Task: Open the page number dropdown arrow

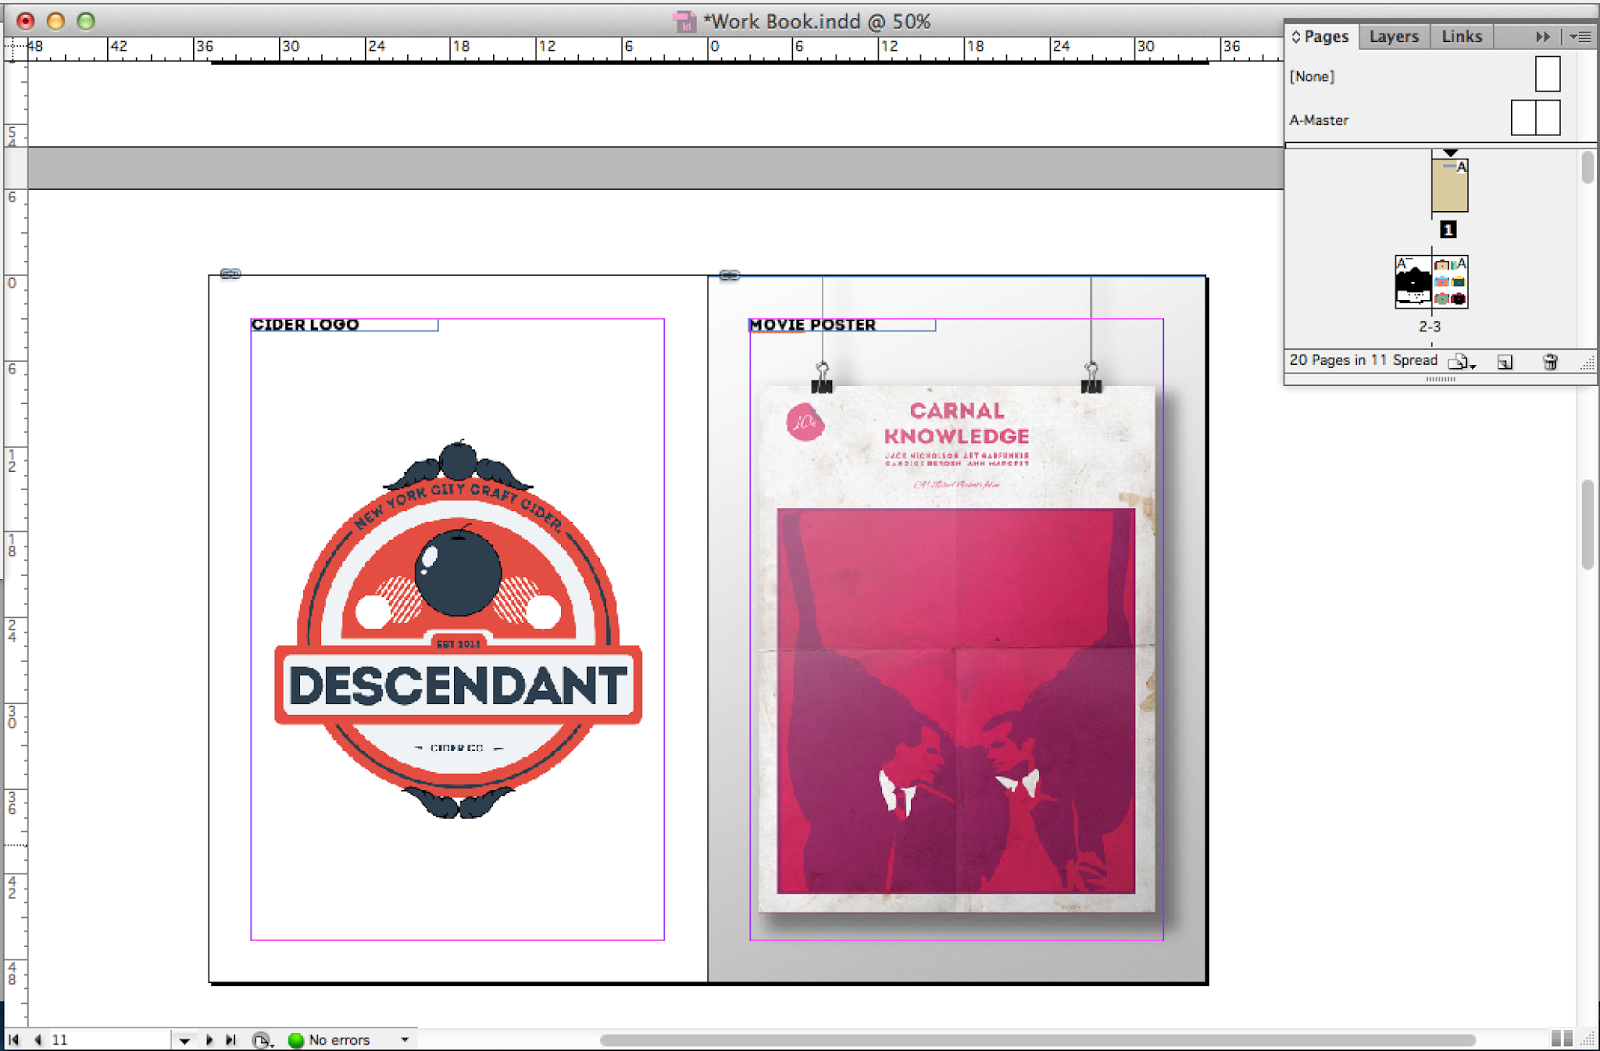Action: pyautogui.click(x=184, y=1041)
